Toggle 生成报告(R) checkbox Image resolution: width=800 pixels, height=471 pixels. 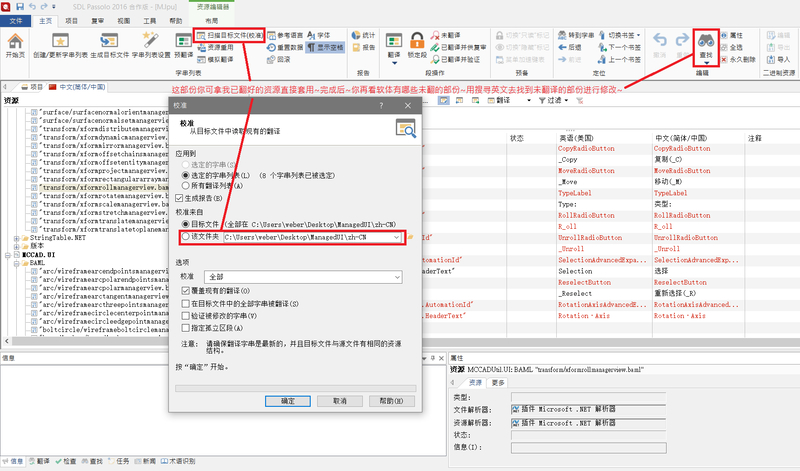pos(179,198)
